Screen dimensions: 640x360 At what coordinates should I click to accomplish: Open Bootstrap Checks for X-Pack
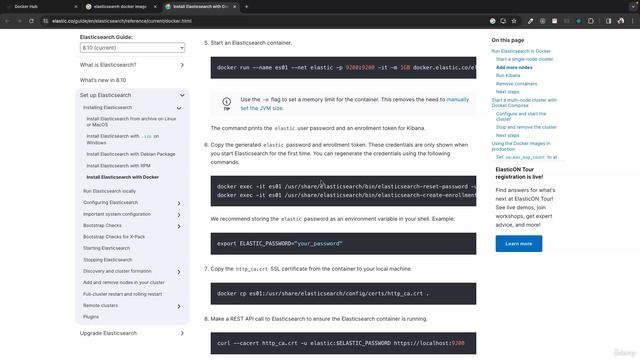tap(114, 237)
